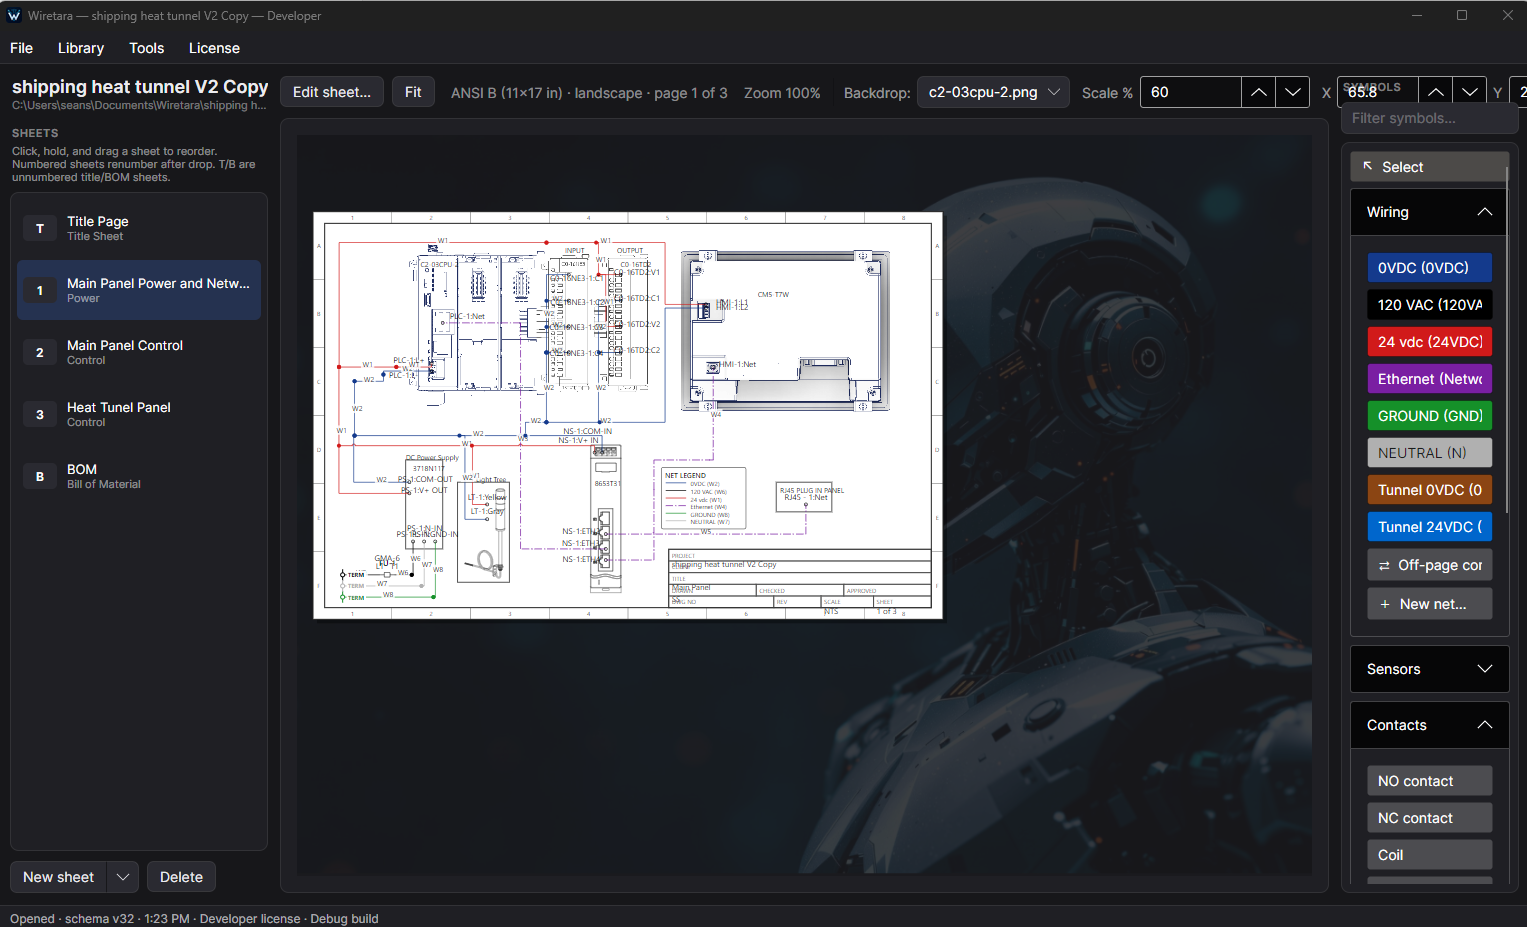The image size is (1527, 927).
Task: Click the DC Power Supply symbol
Action: 424,506
